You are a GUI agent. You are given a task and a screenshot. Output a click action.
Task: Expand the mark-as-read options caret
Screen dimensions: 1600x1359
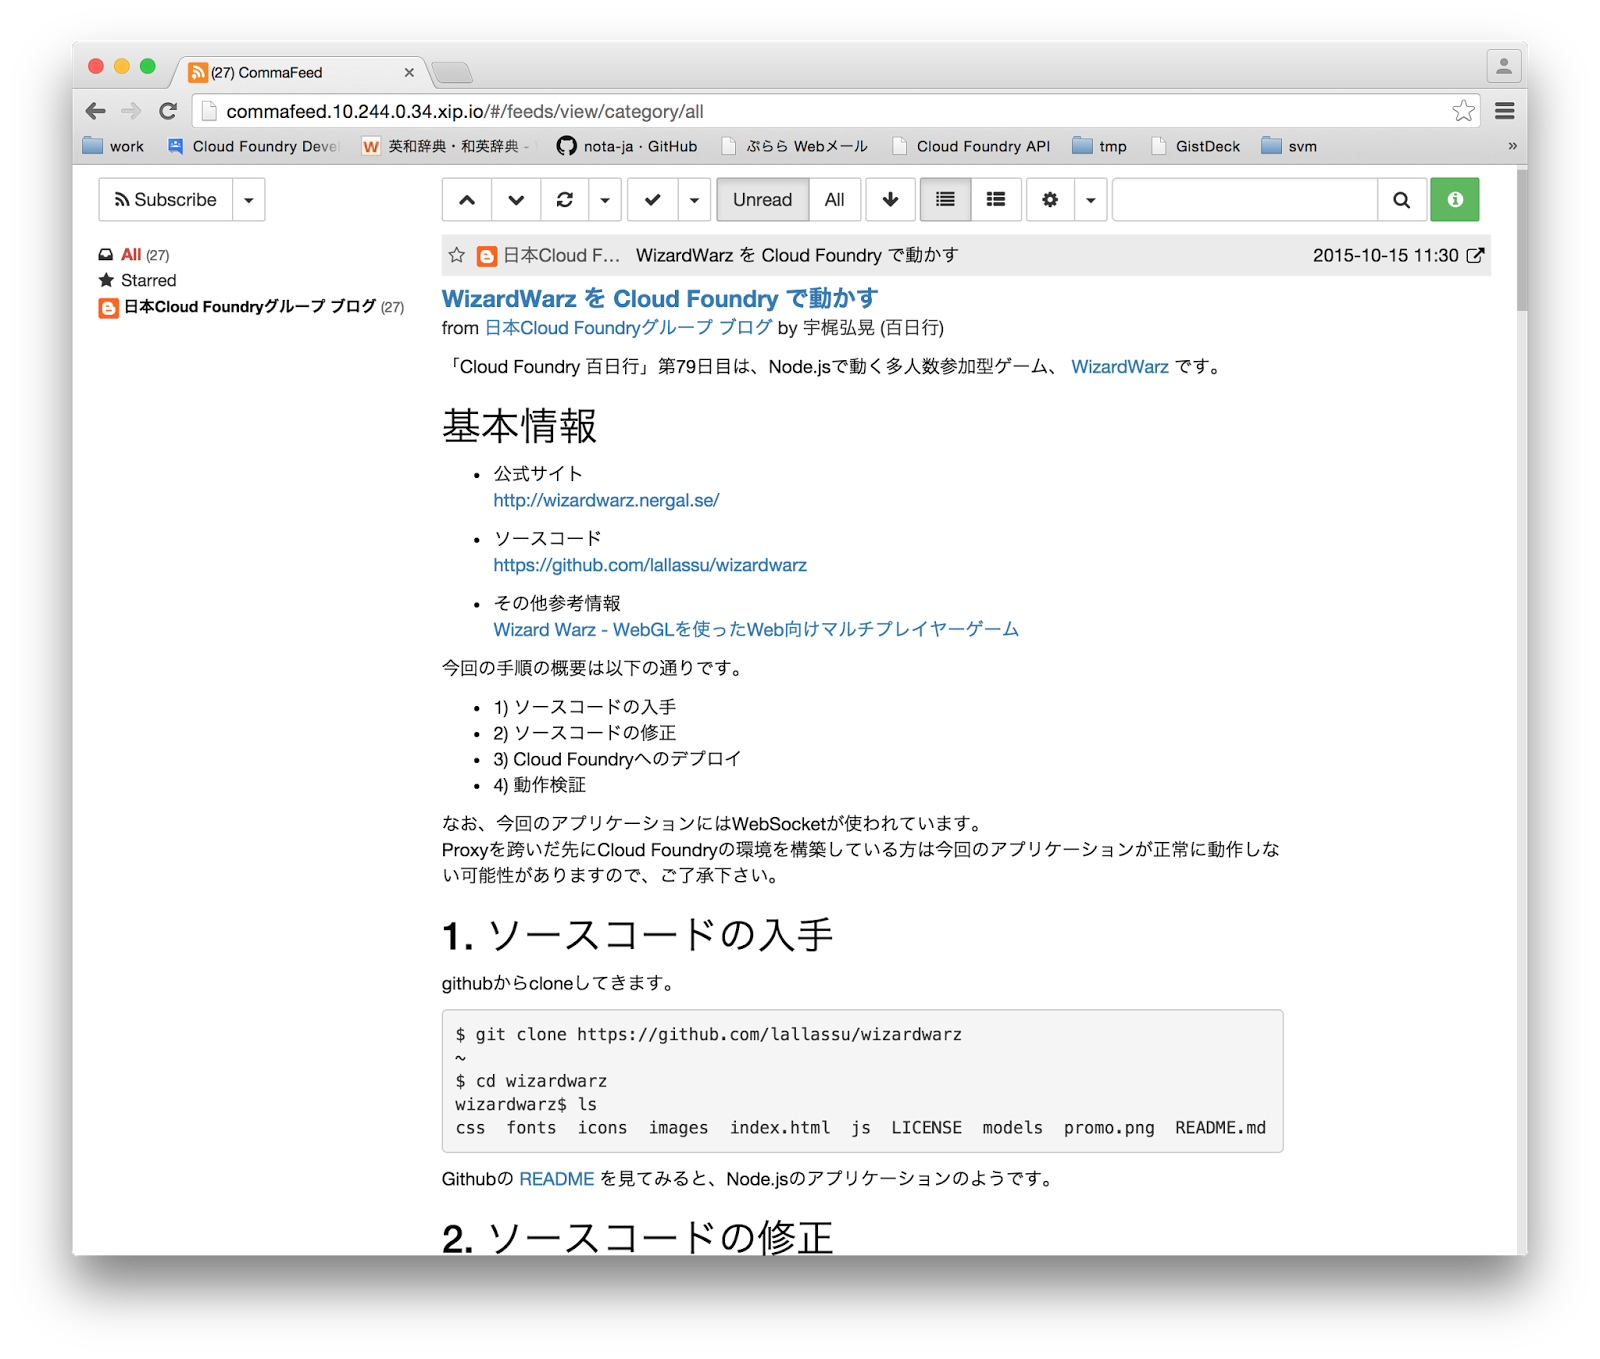click(x=694, y=200)
